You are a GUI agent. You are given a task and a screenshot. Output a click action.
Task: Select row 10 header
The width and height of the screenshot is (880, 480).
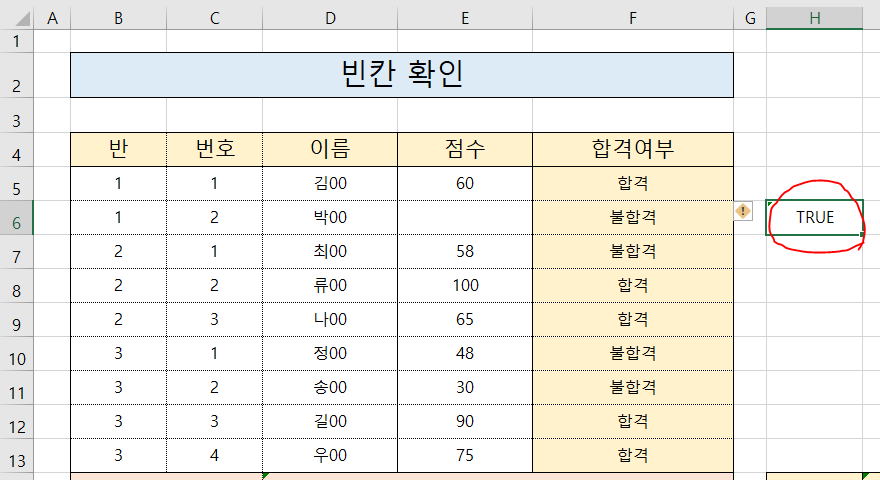[x=16, y=354]
